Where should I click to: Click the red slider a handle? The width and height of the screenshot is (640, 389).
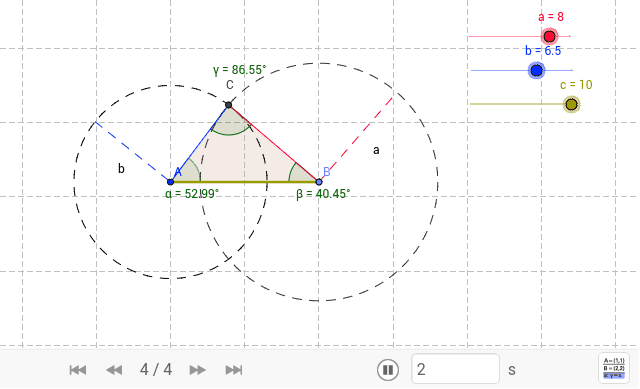[549, 36]
